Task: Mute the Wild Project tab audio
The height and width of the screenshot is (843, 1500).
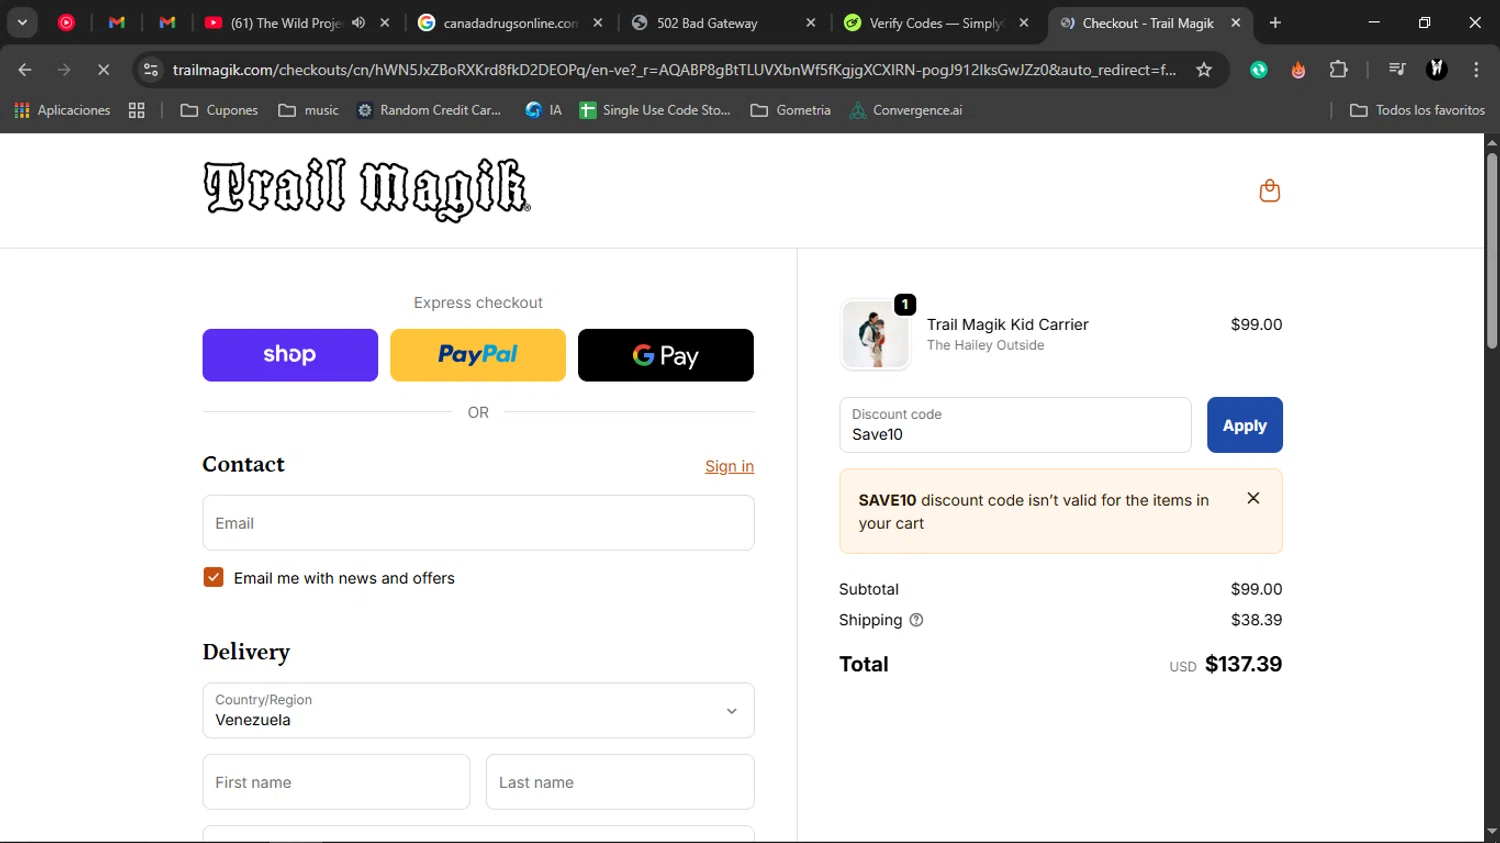Action: point(358,22)
